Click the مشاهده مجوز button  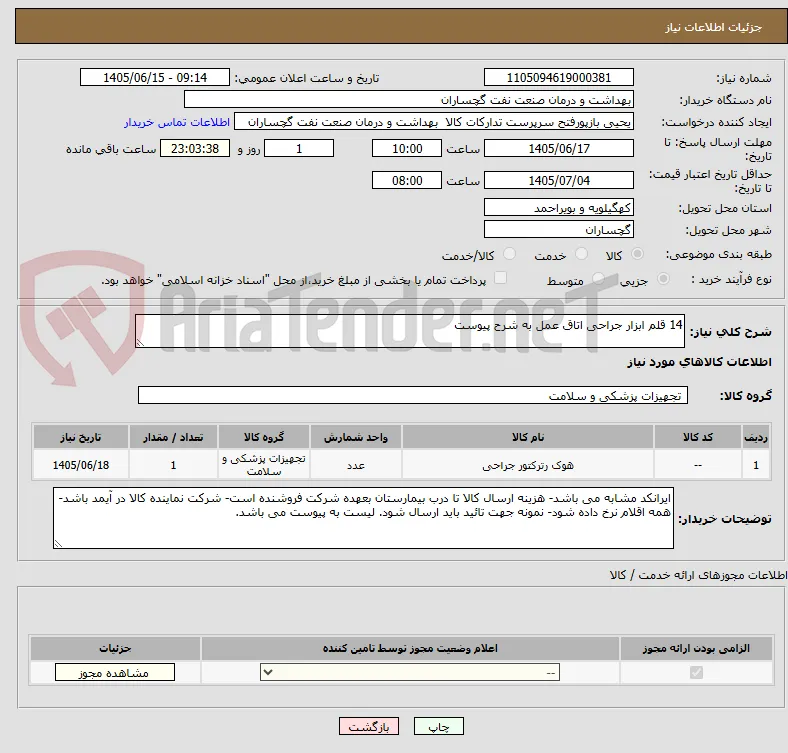coord(115,673)
